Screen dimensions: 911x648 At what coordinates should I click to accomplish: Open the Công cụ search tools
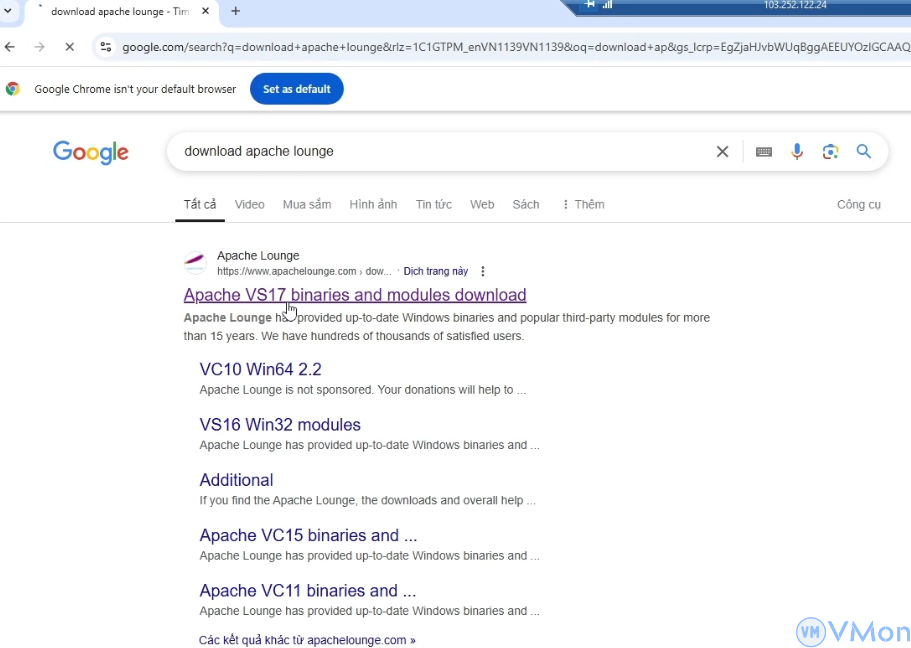858,204
